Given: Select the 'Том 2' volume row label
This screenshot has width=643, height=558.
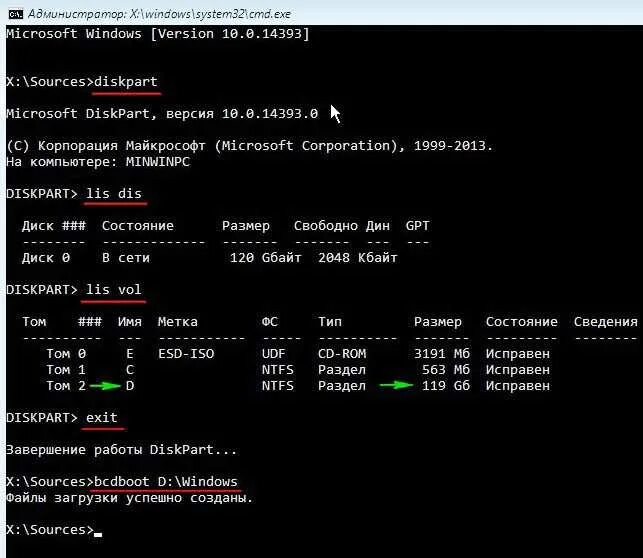Looking at the screenshot, I should coord(66,386).
